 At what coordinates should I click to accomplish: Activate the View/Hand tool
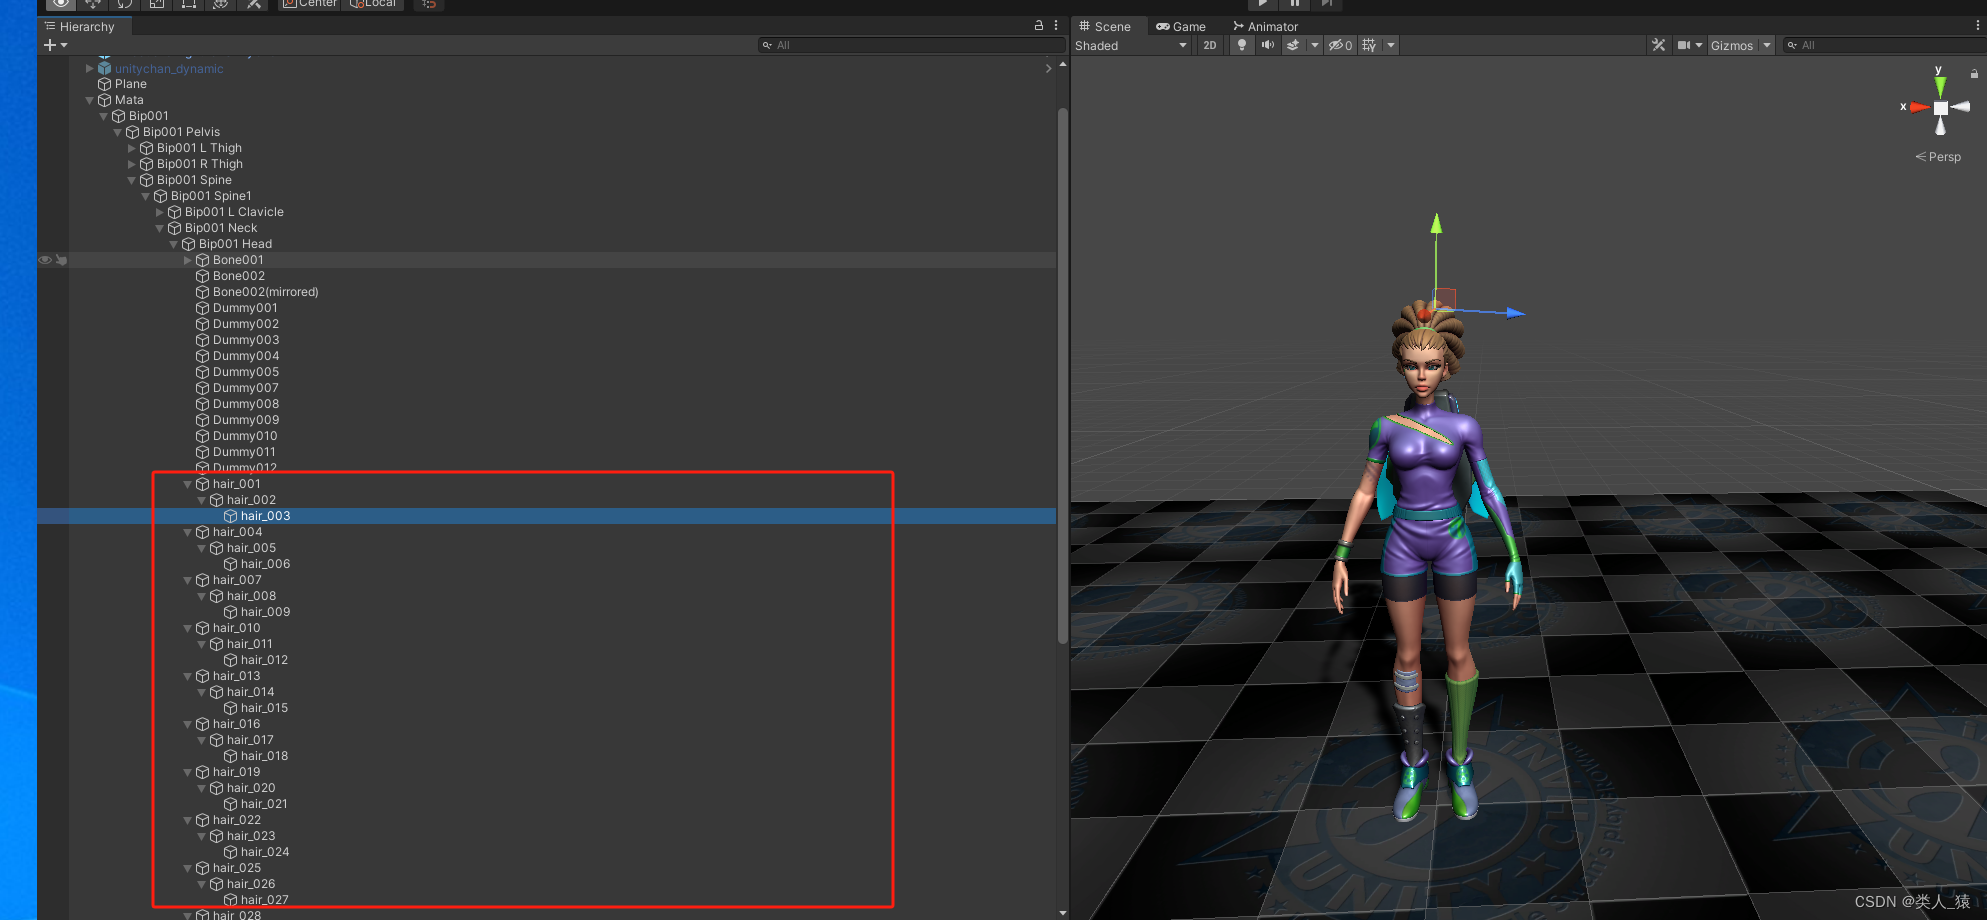[x=59, y=4]
